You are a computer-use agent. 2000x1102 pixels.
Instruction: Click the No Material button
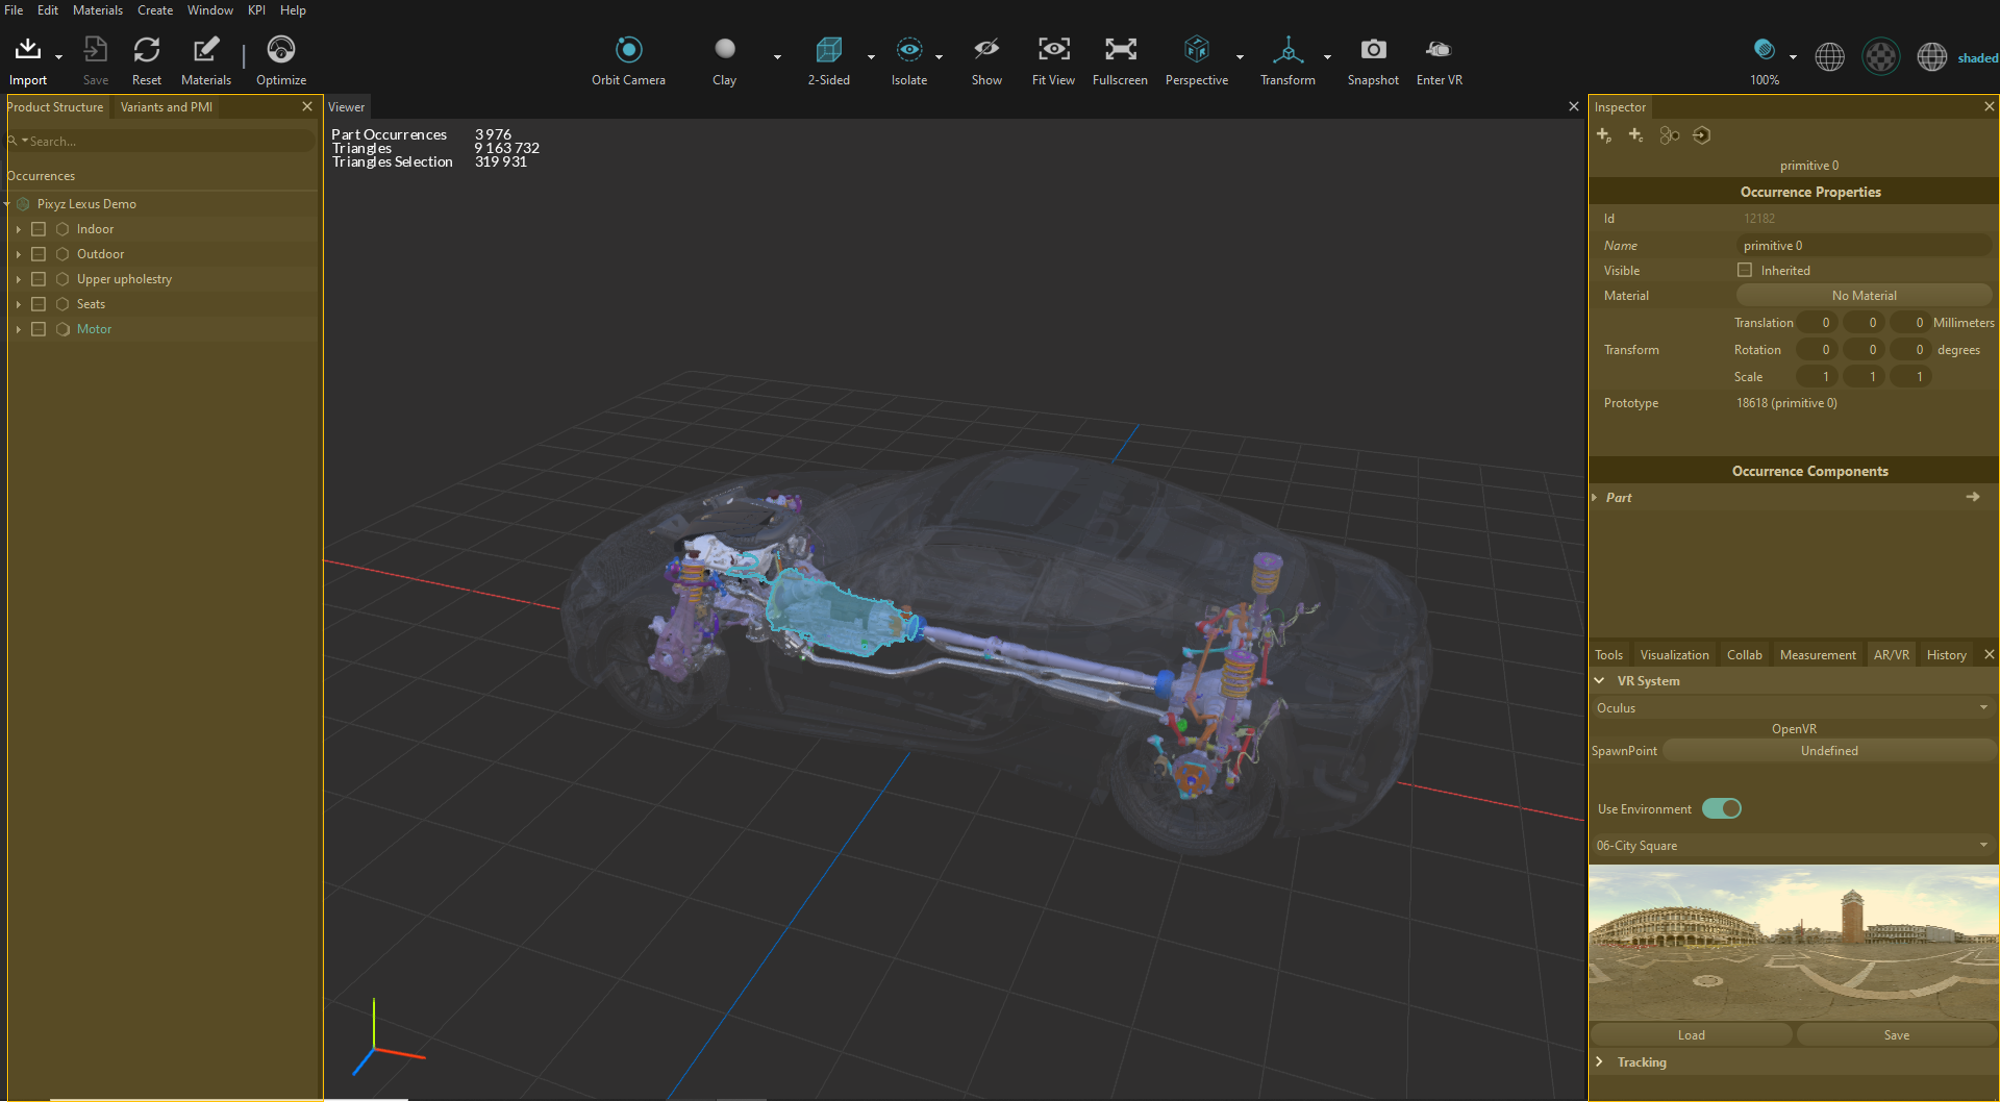[1863, 296]
